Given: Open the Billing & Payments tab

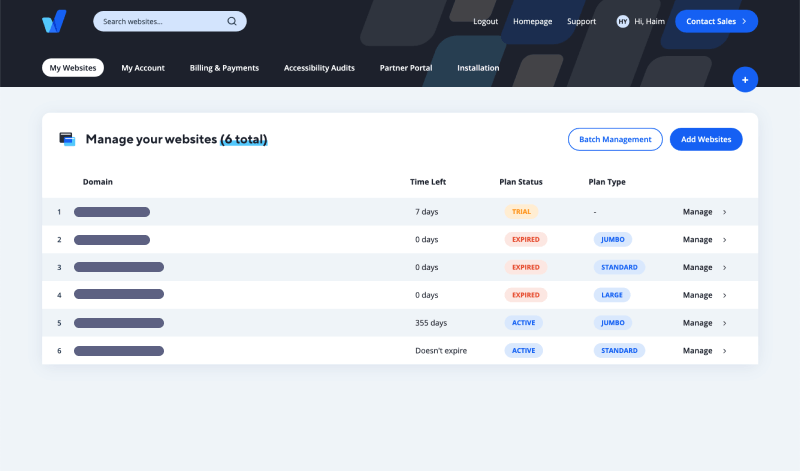Looking at the screenshot, I should 224,68.
